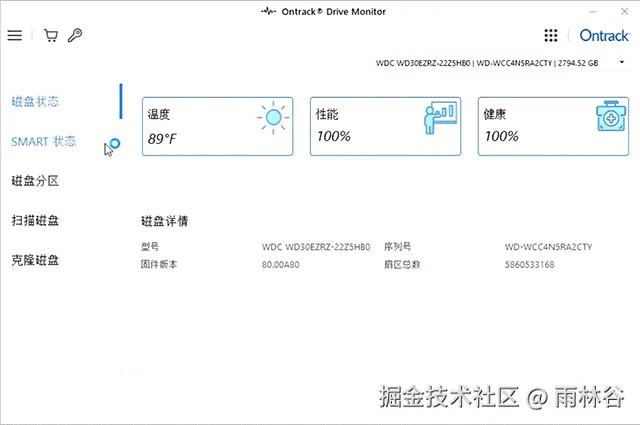Minimize the Drive Monitor window
Screen dimensions: 640x425
[x=593, y=11]
